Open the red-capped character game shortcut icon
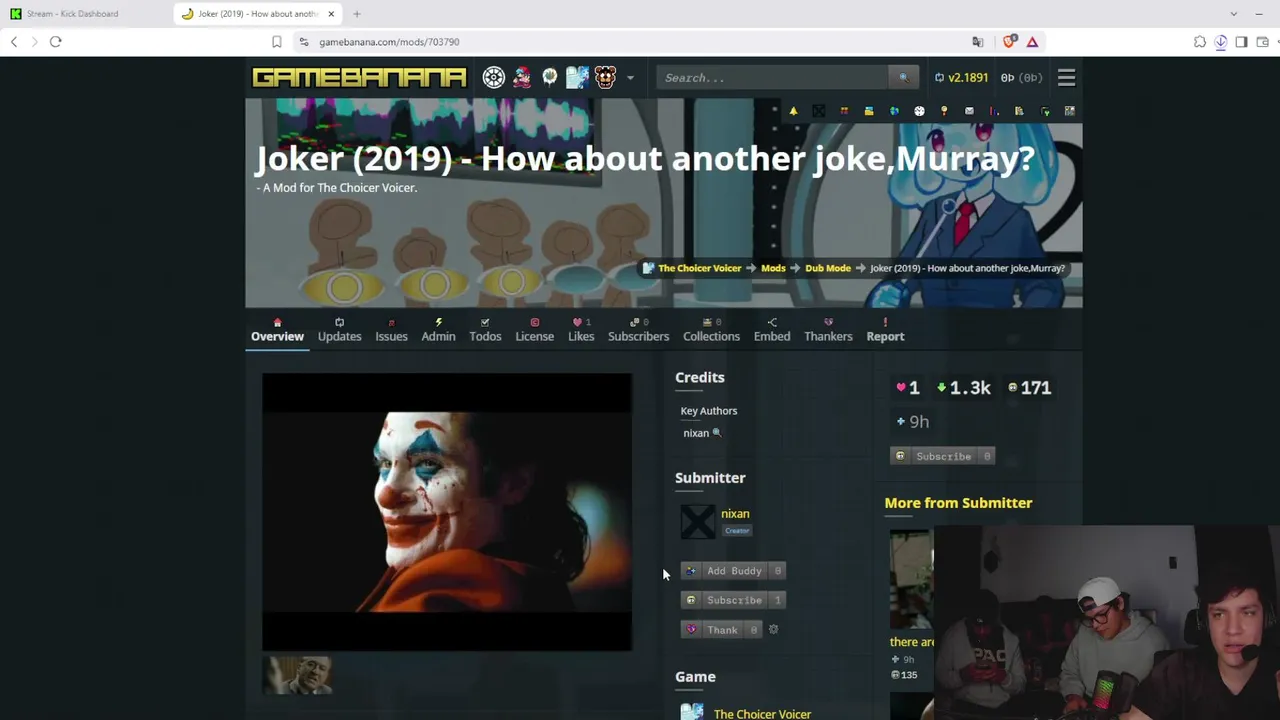This screenshot has height=720, width=1280. tap(522, 77)
